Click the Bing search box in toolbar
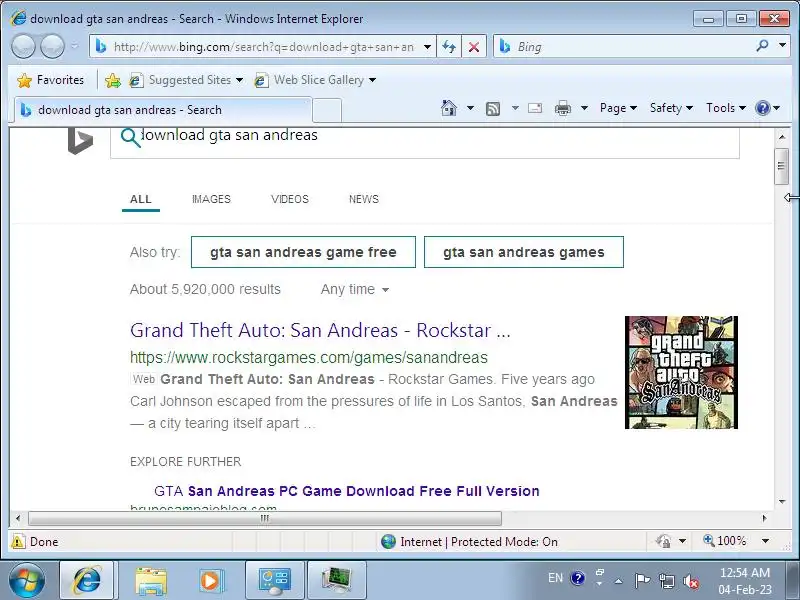Viewport: 800px width, 600px height. [x=622, y=47]
